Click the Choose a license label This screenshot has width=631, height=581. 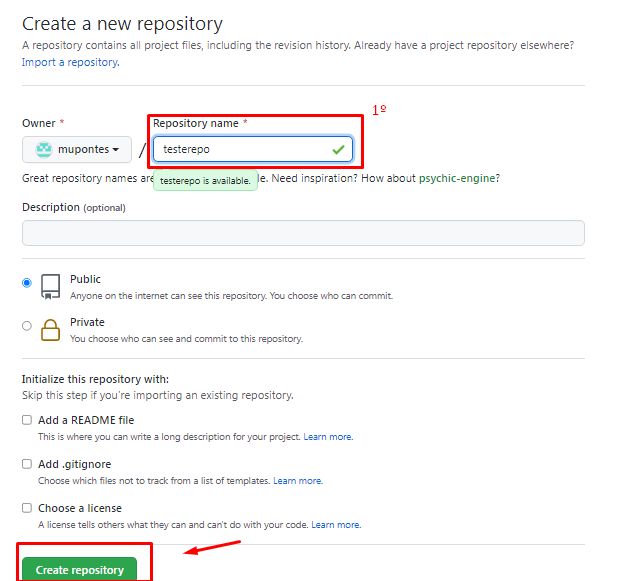80,508
